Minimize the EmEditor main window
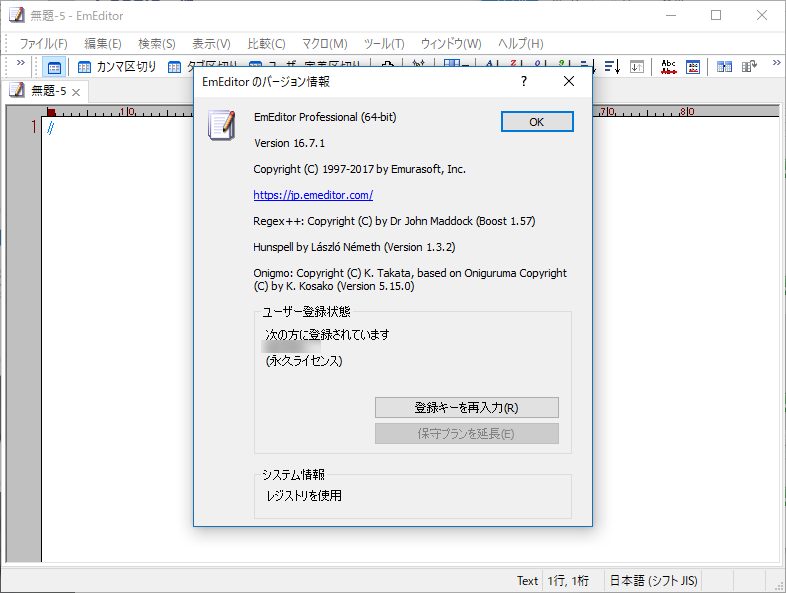 (x=671, y=15)
